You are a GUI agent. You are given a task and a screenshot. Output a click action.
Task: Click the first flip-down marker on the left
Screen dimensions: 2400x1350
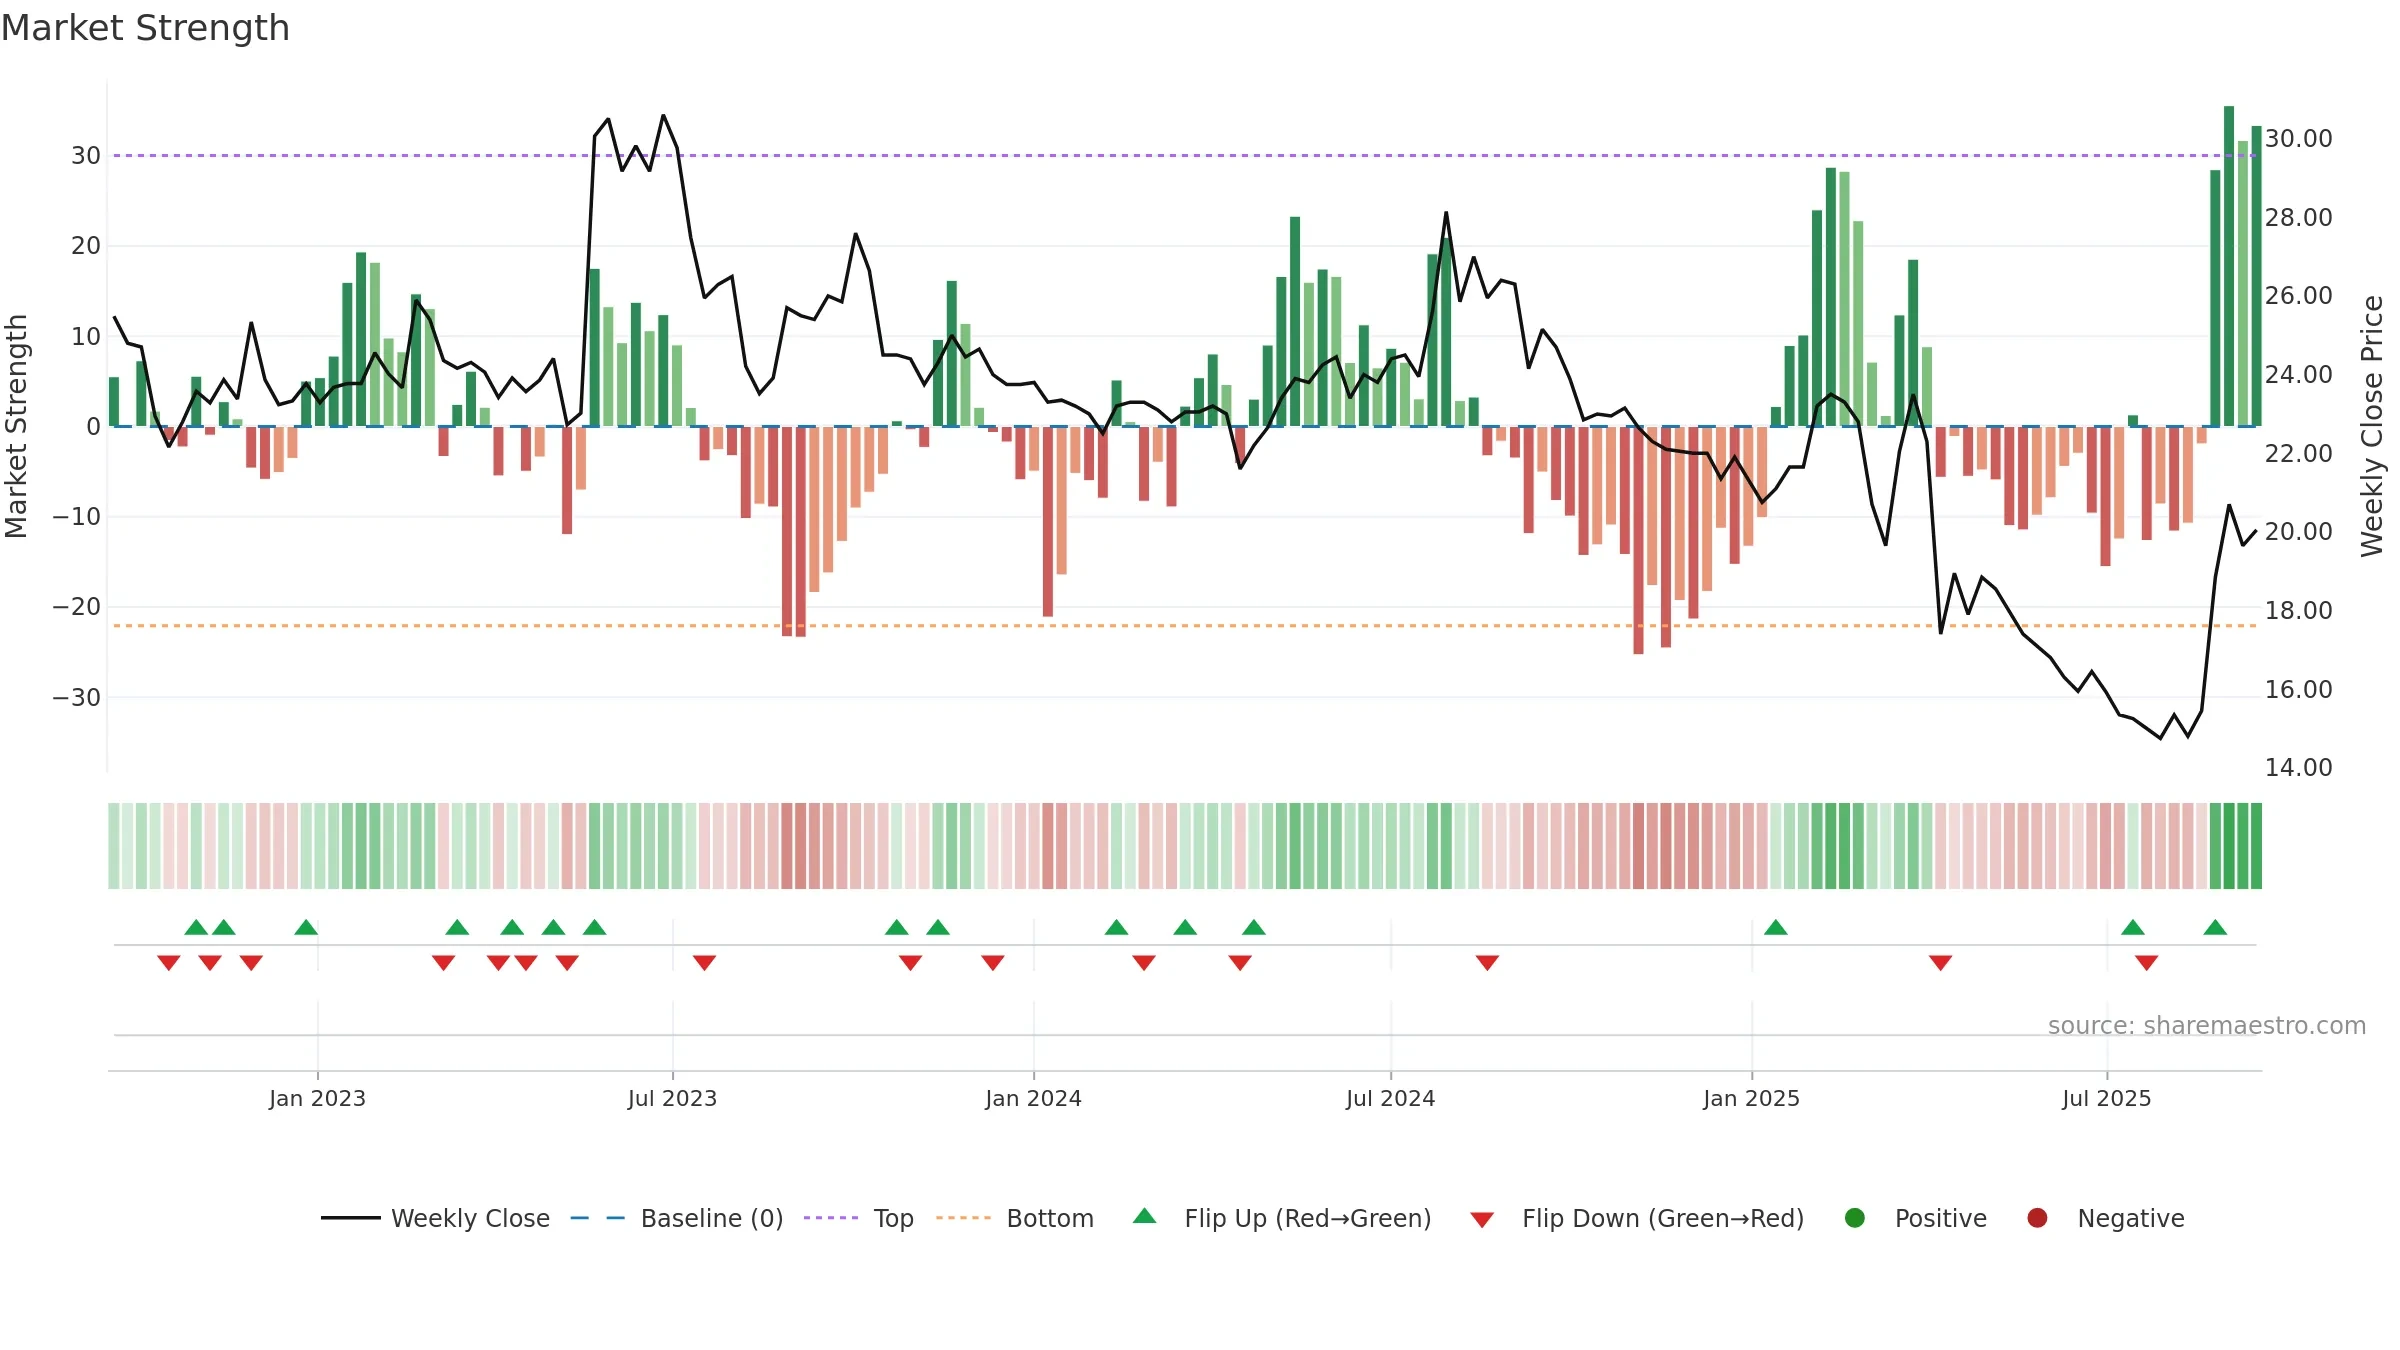tap(168, 963)
